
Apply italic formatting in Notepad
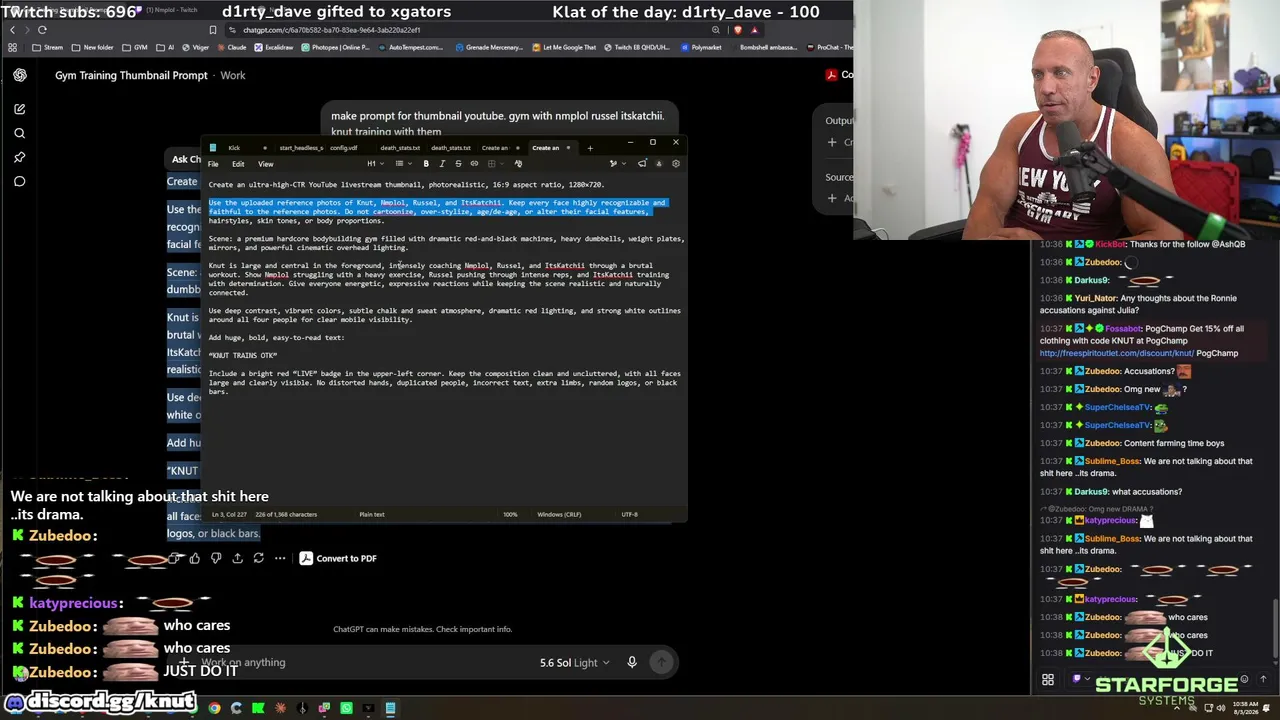coord(442,164)
